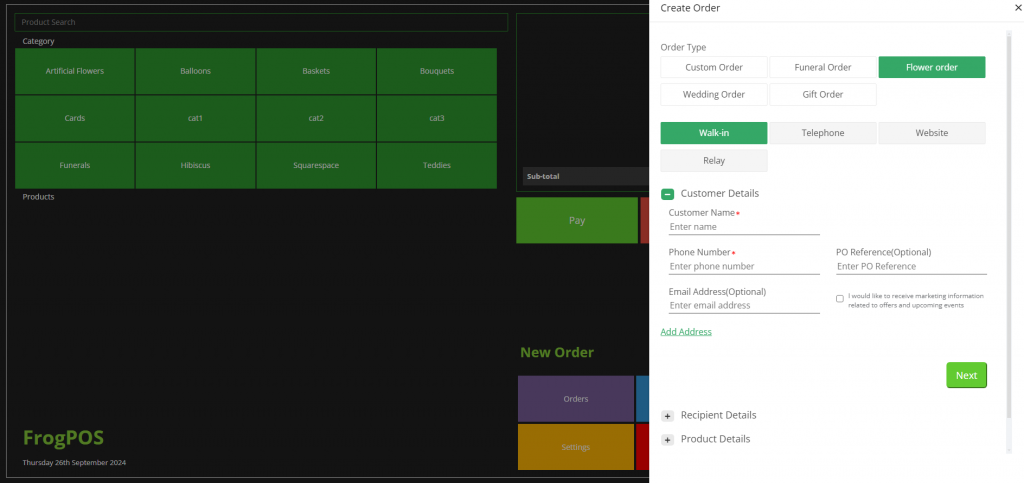The height and width of the screenshot is (483, 1024).
Task: Pick Custom Order type
Action: 714,67
